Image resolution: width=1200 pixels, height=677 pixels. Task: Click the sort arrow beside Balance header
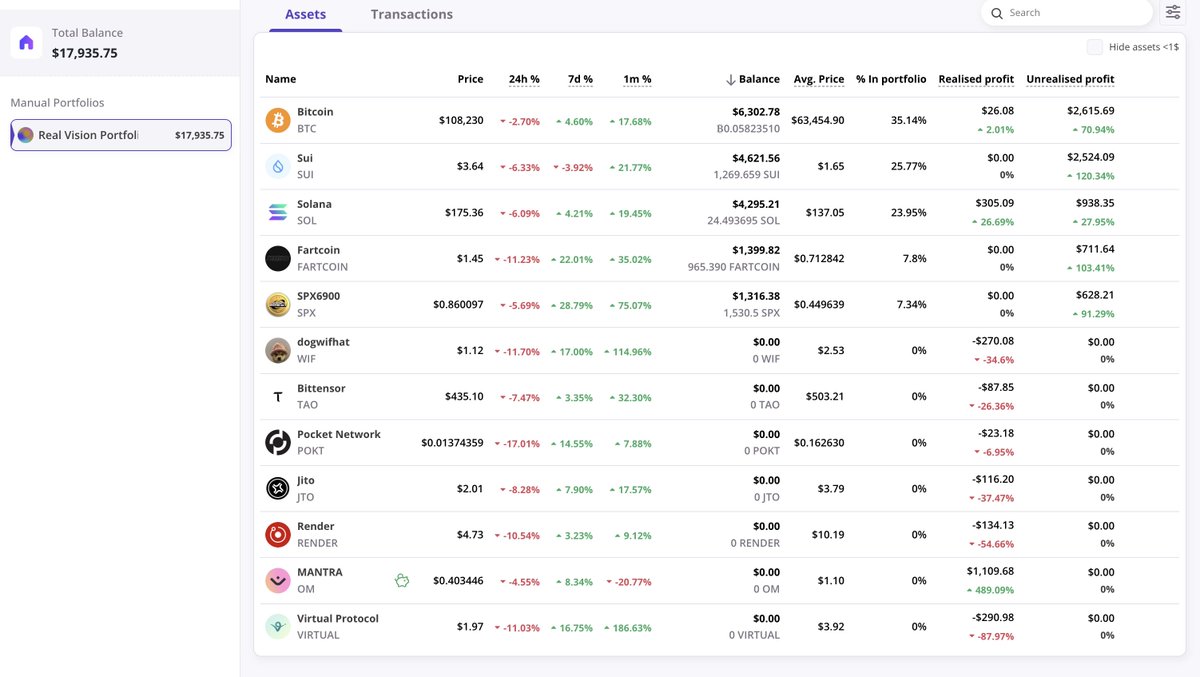[x=731, y=79]
